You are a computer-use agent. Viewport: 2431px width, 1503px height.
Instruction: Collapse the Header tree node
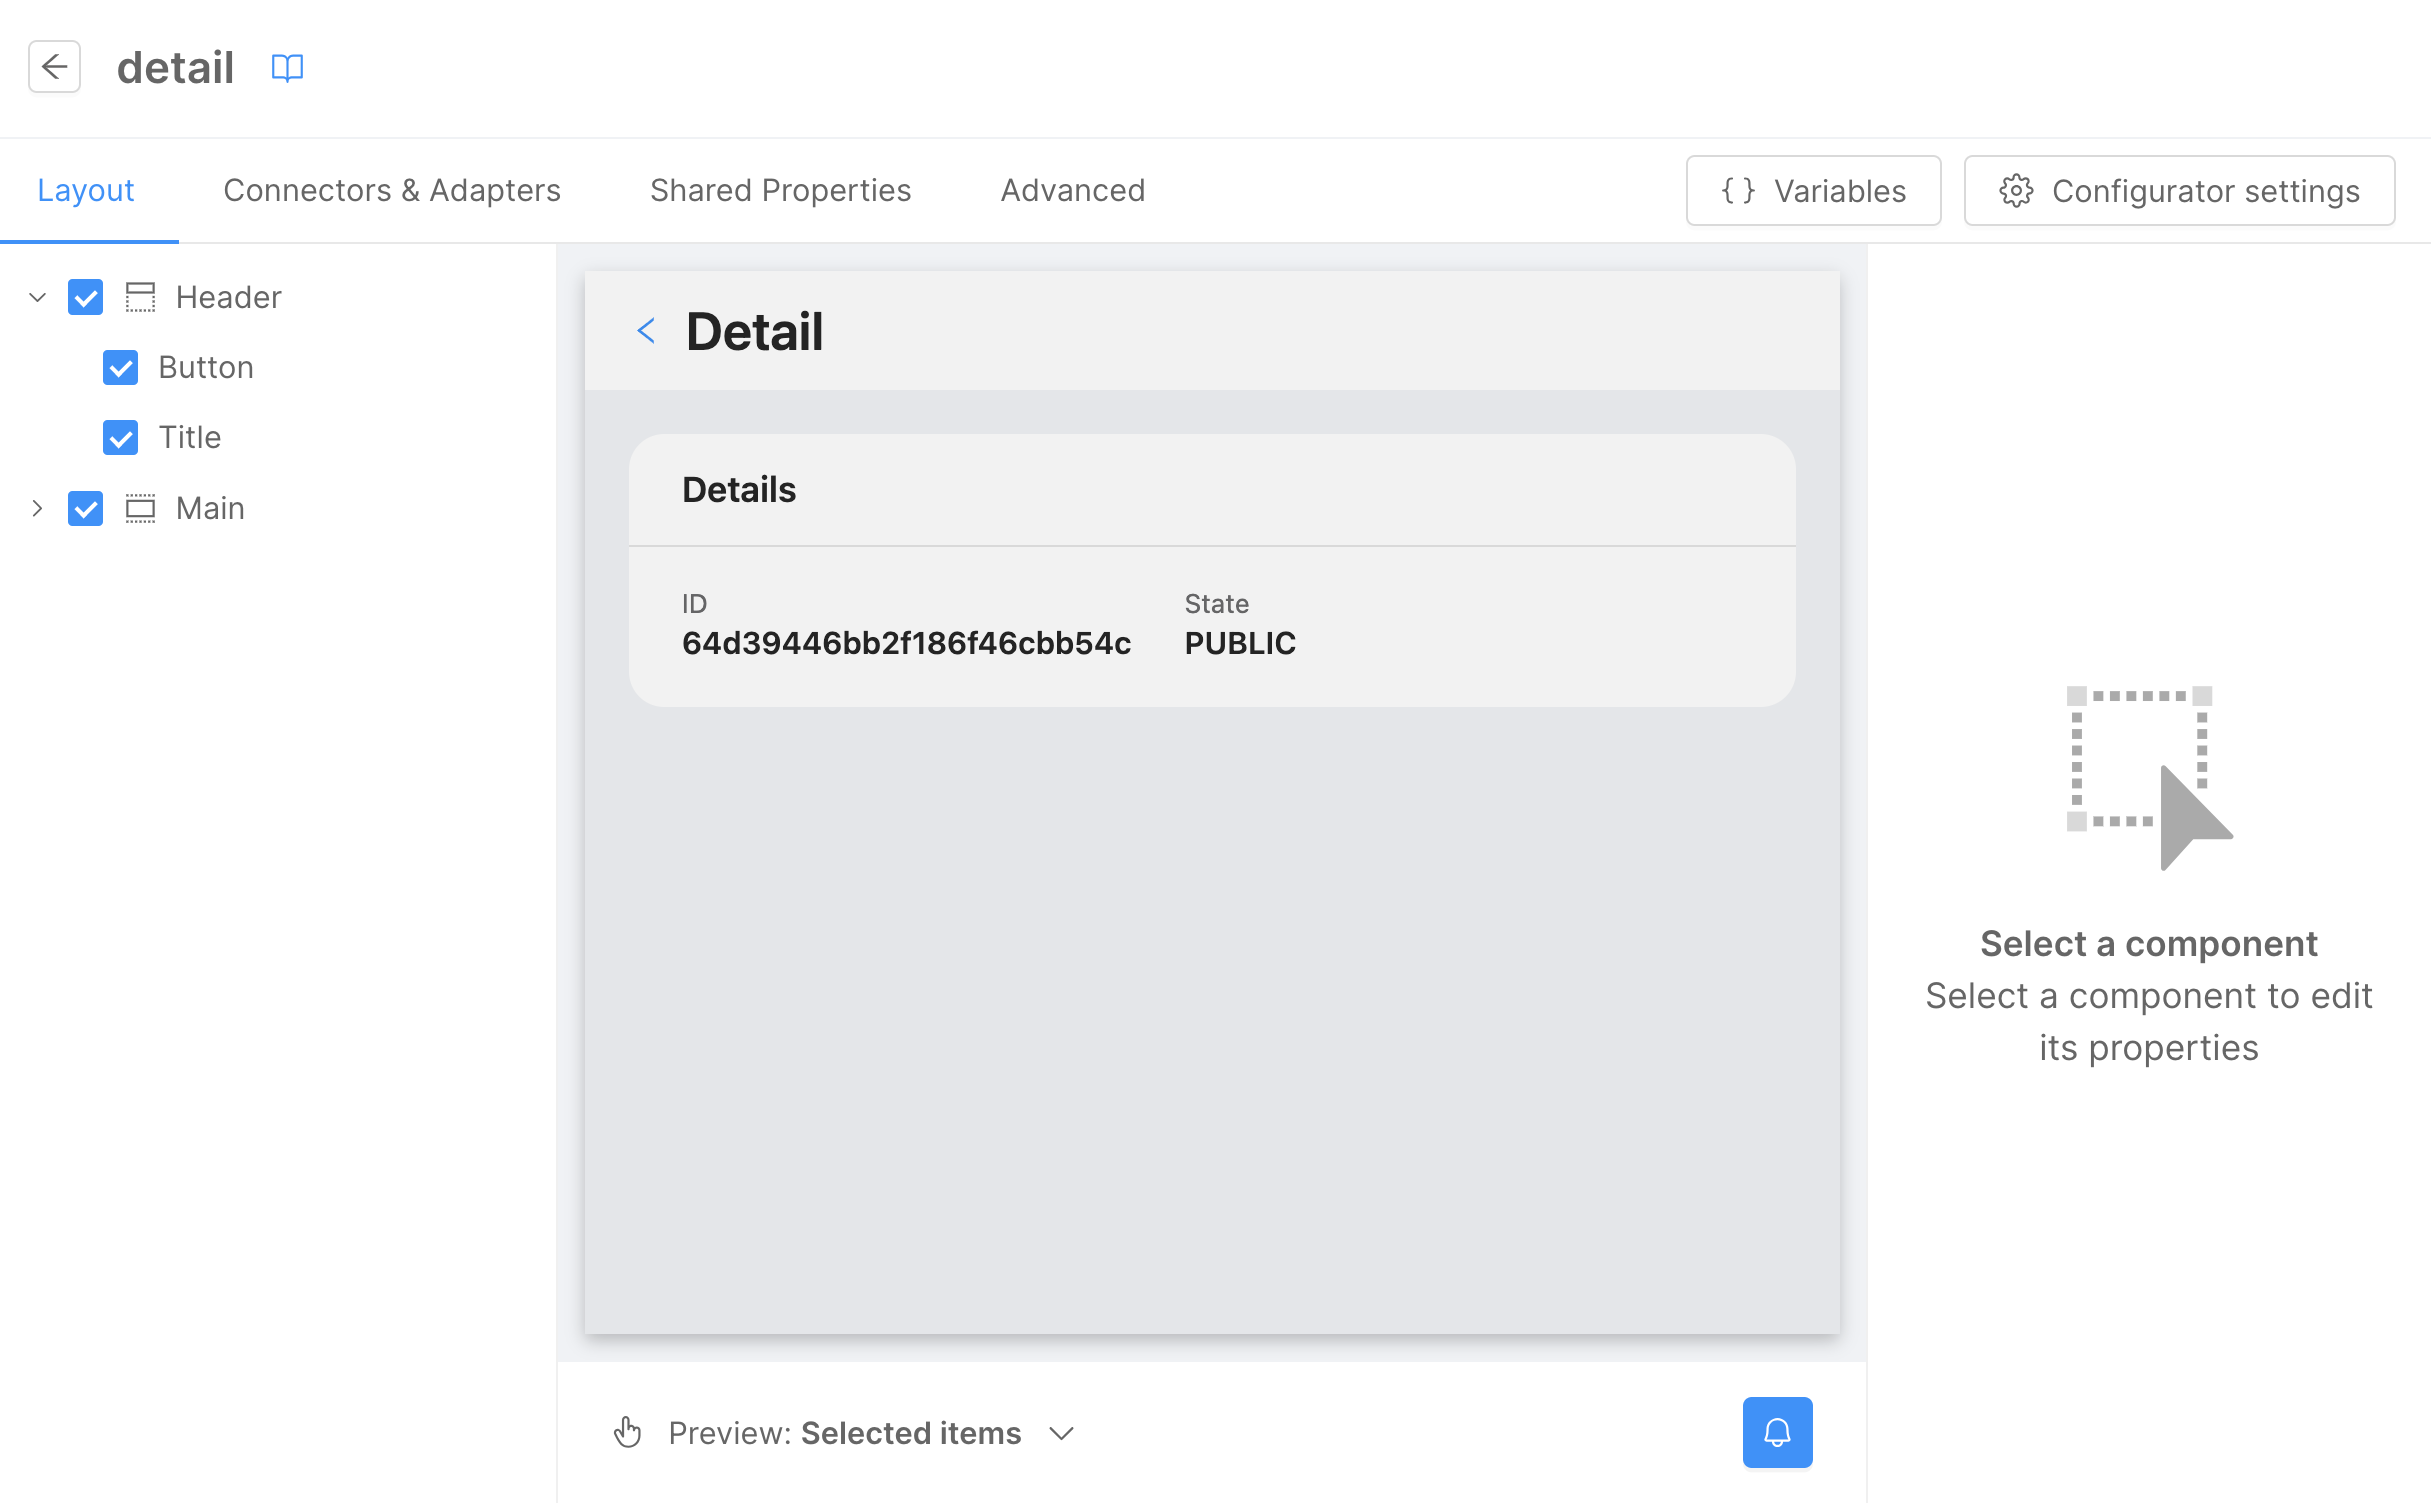(x=38, y=297)
